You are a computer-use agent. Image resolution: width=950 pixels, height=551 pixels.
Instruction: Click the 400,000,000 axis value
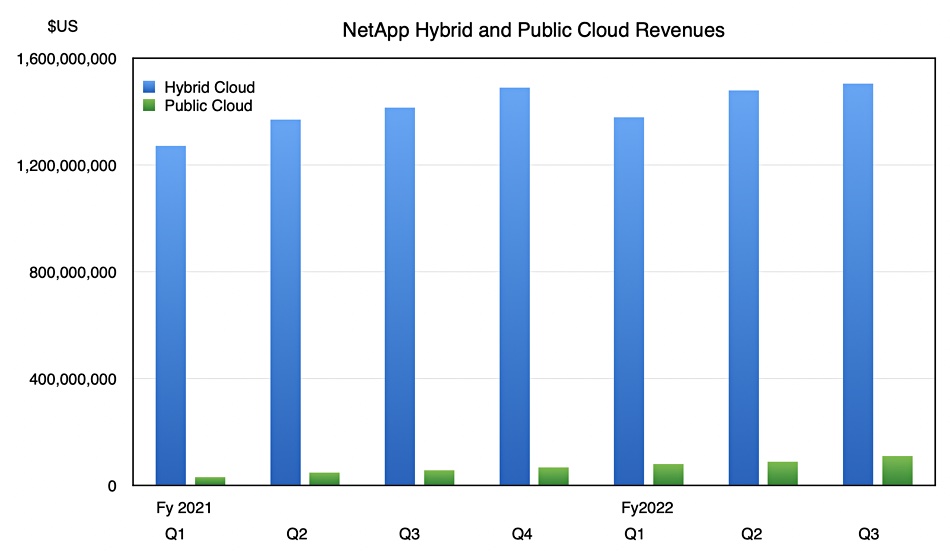tap(73, 379)
